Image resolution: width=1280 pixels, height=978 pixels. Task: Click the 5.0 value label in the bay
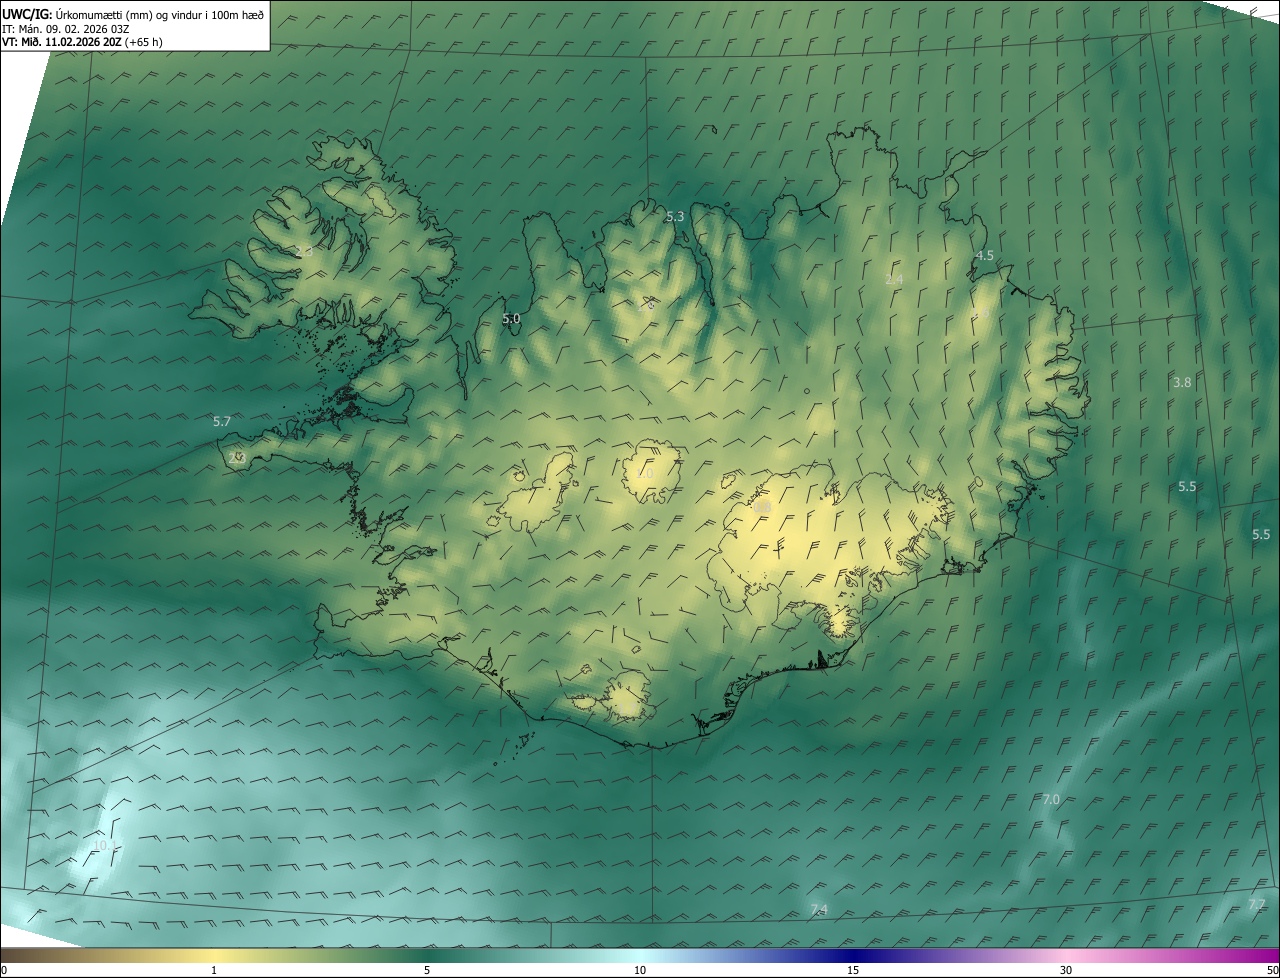pyautogui.click(x=511, y=319)
